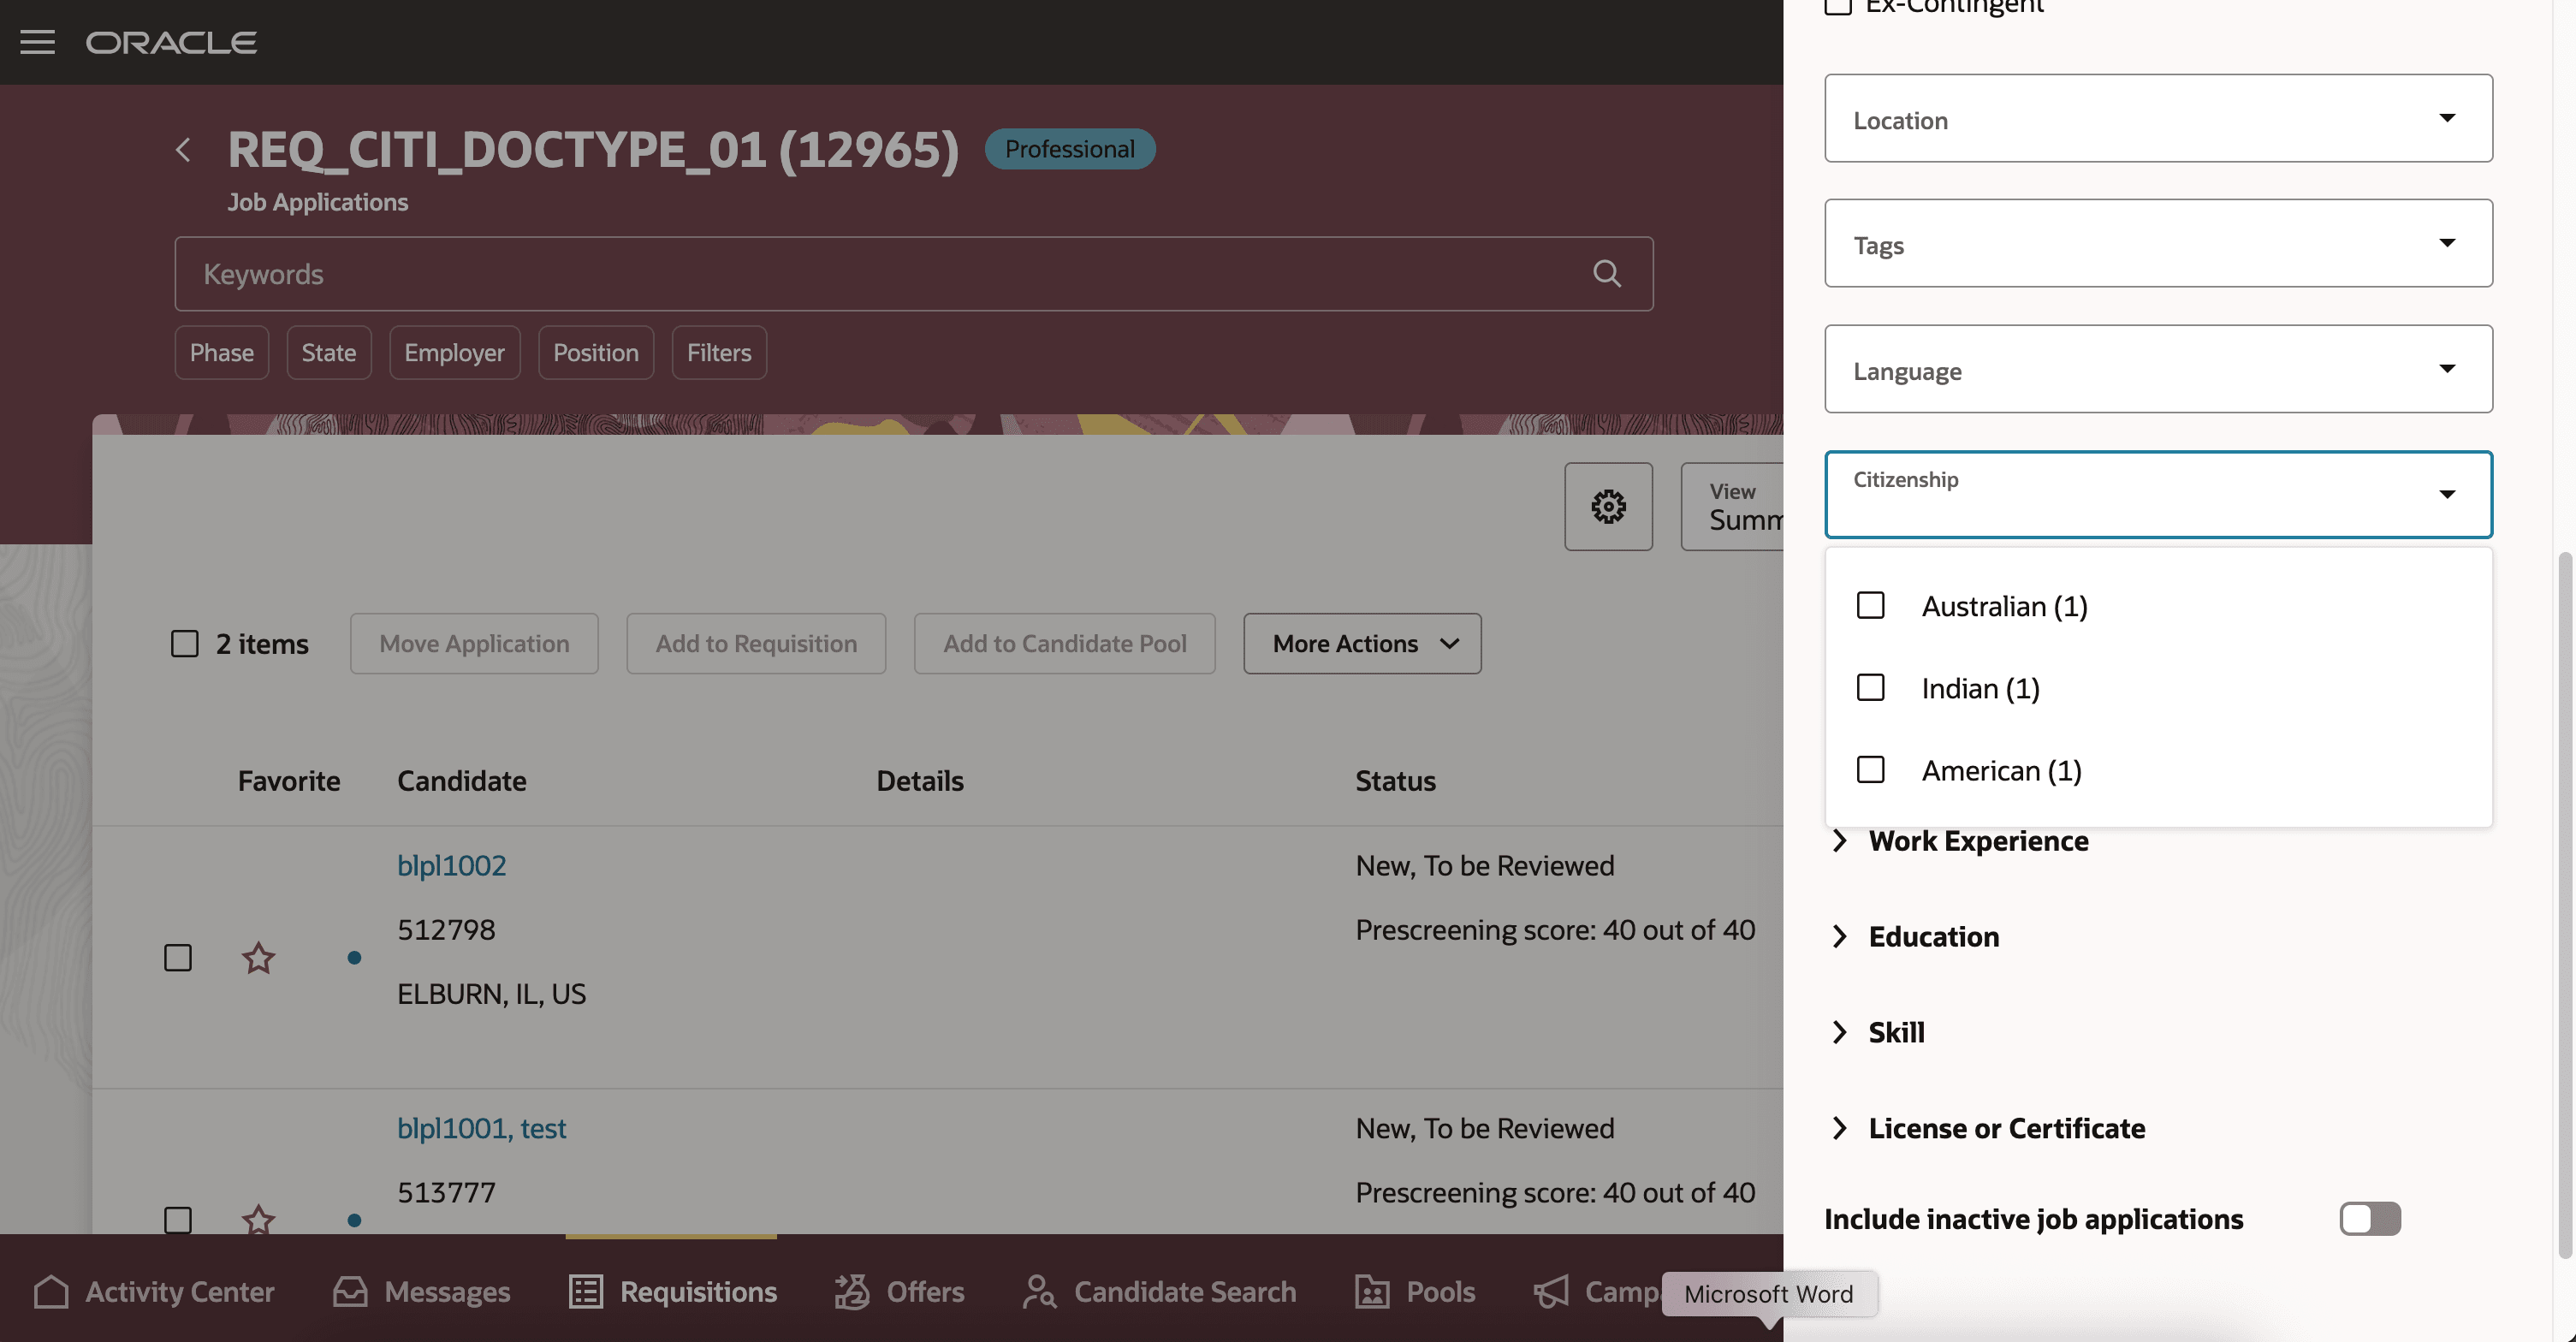This screenshot has width=2576, height=1342.
Task: Open the Messages inbox icon
Action: (350, 1291)
